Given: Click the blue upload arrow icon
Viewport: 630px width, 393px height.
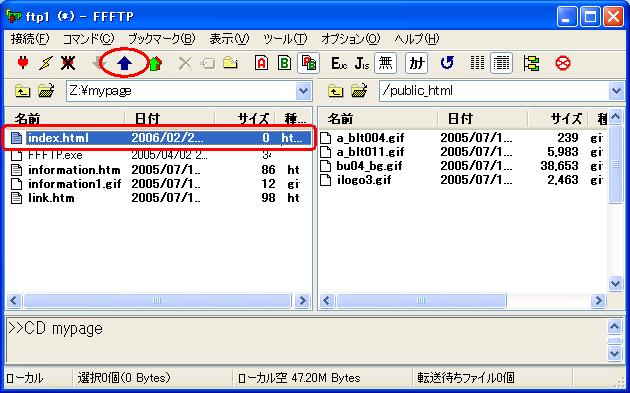Looking at the screenshot, I should tap(125, 63).
